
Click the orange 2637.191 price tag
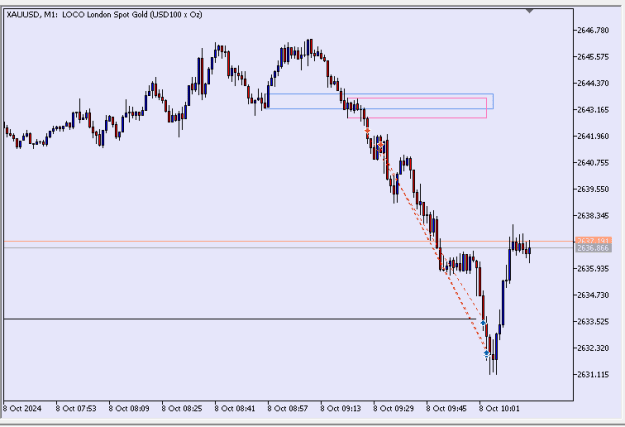tap(593, 241)
